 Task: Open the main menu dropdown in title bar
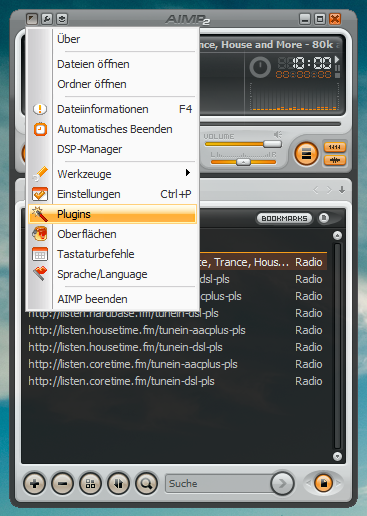click(32, 19)
